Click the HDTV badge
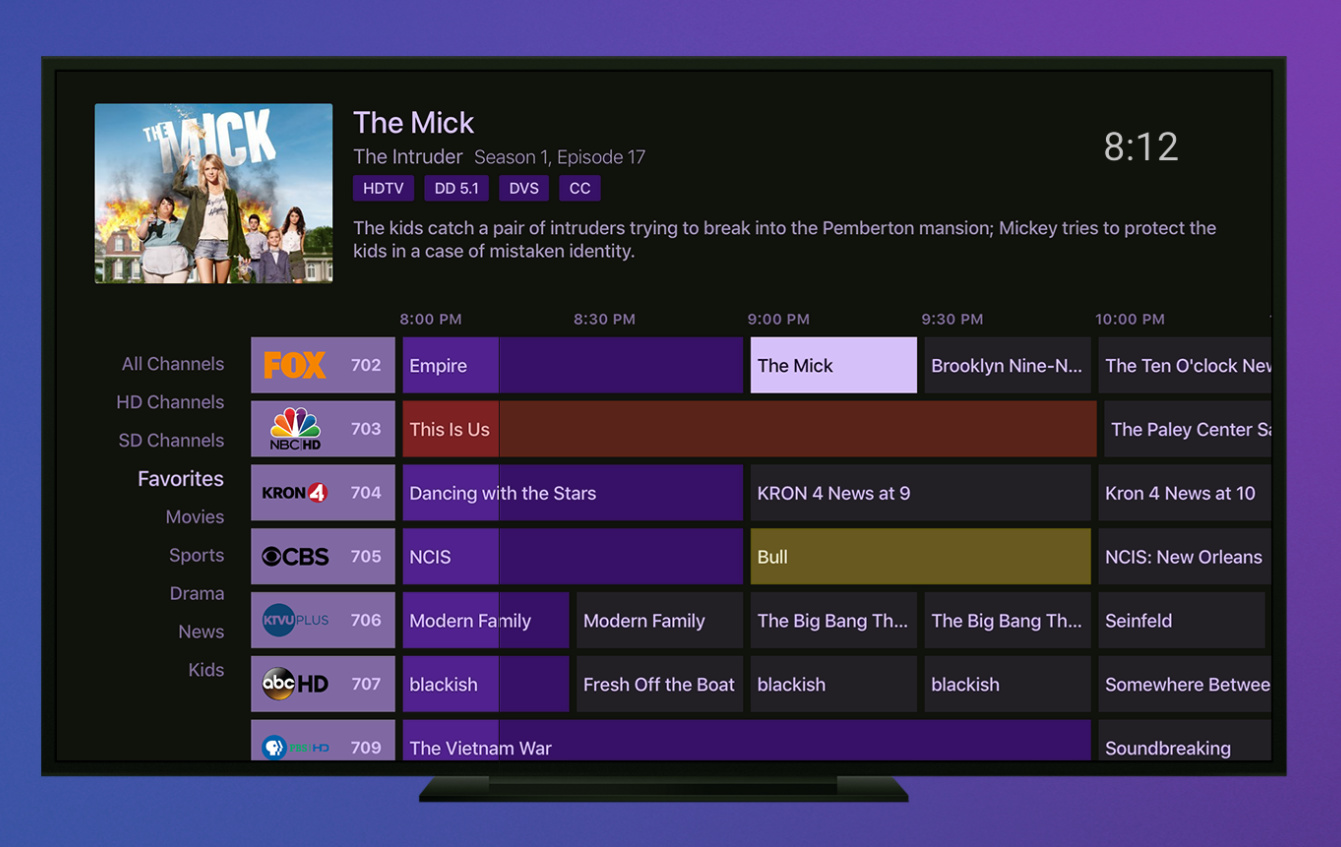Screen dimensions: 1341x847 [x=383, y=188]
